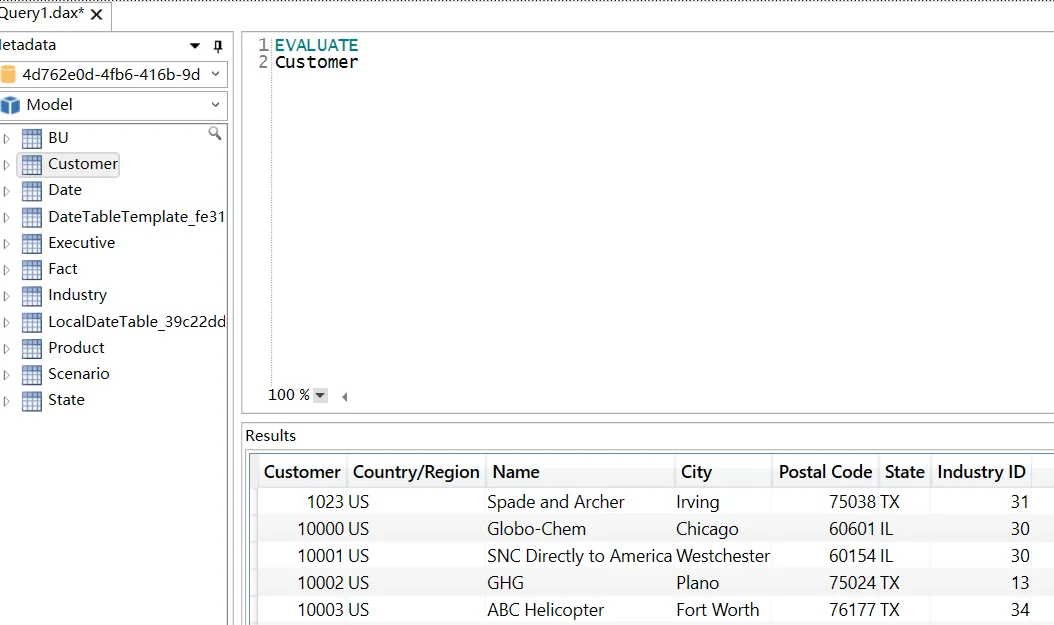
Task: Select the Date table icon
Action: click(x=32, y=191)
